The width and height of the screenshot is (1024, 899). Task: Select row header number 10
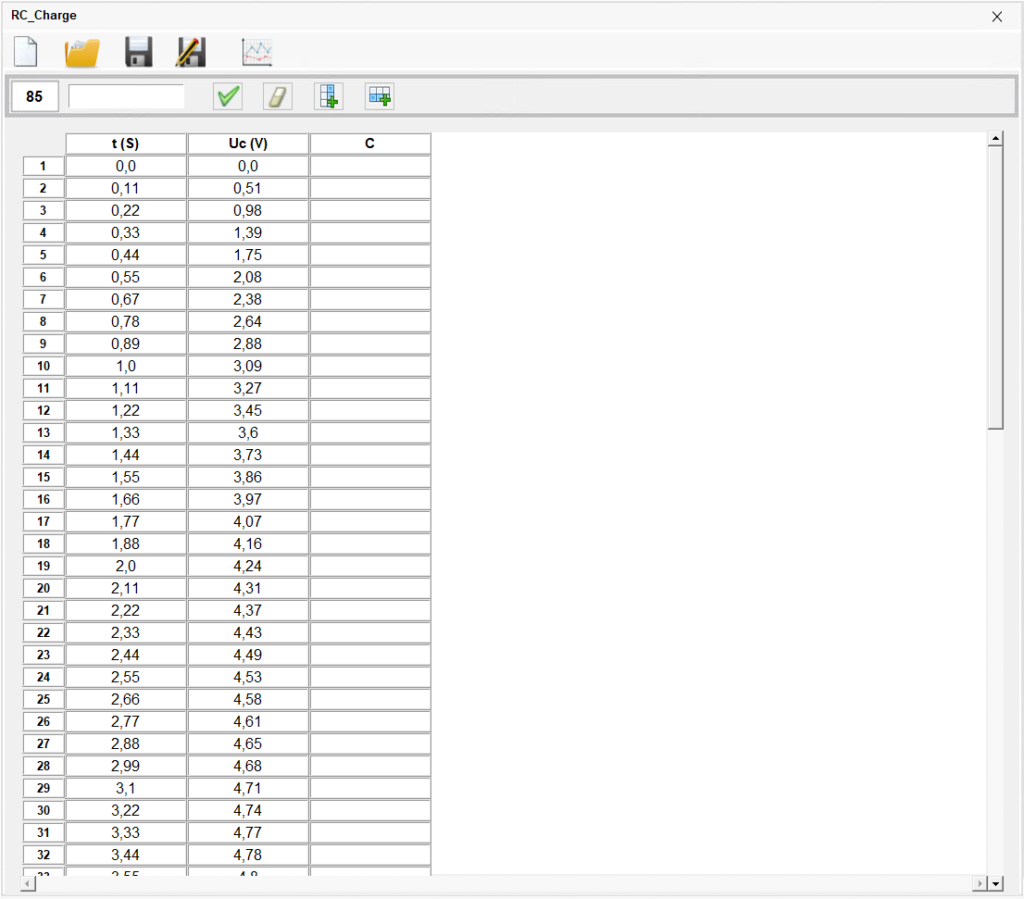pyautogui.click(x=43, y=366)
